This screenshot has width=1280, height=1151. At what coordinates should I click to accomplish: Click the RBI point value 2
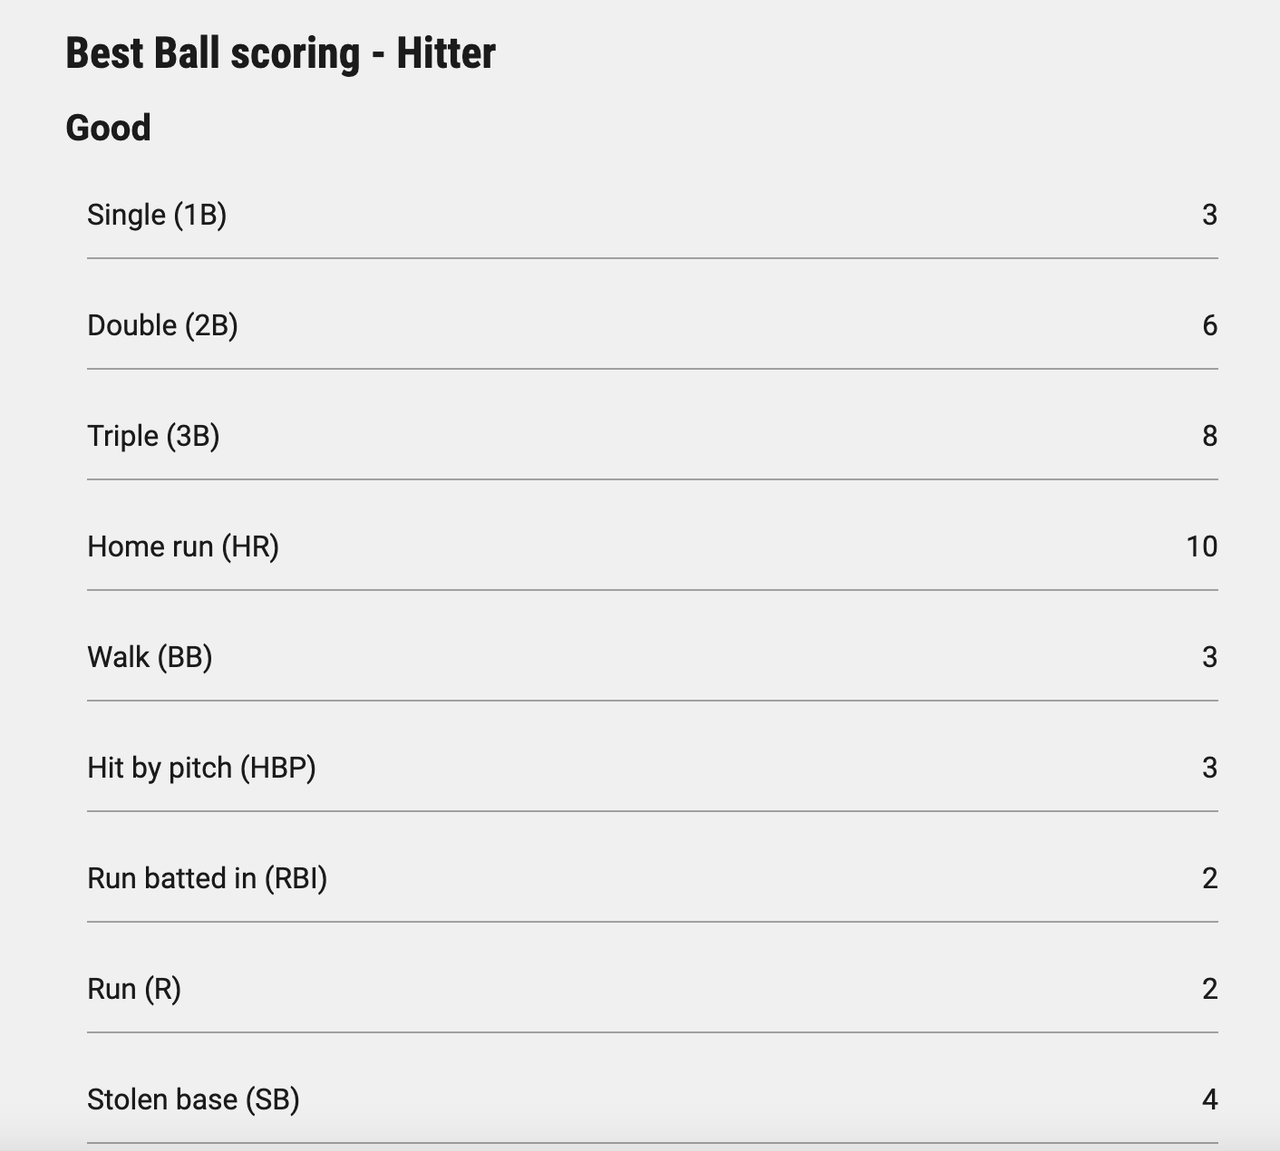tap(1209, 878)
